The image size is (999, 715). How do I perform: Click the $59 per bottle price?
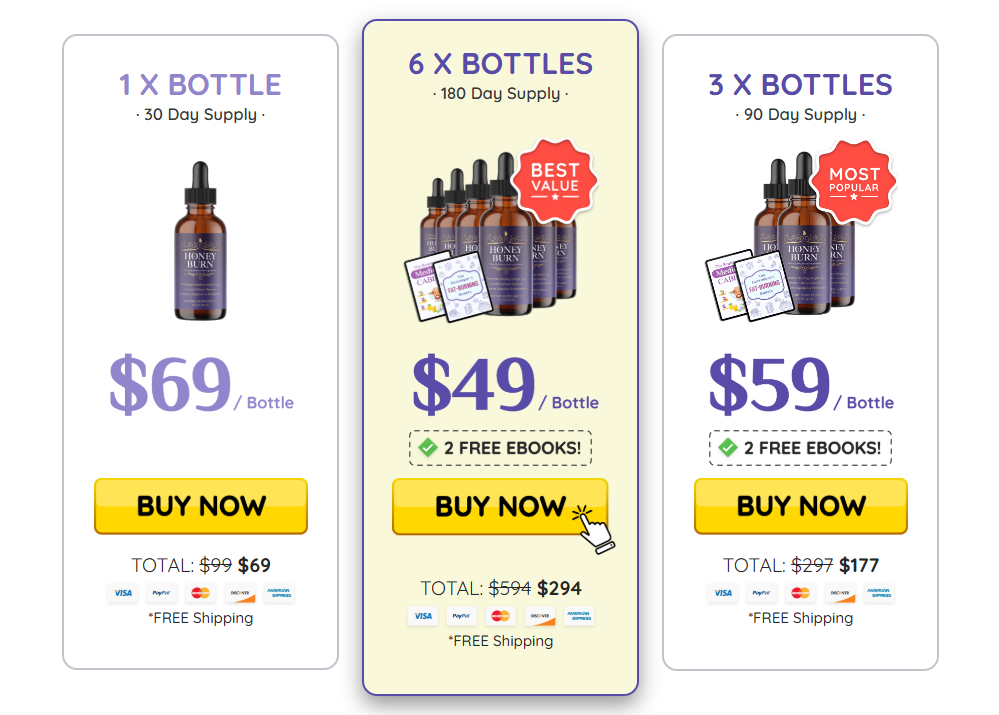tap(770, 385)
